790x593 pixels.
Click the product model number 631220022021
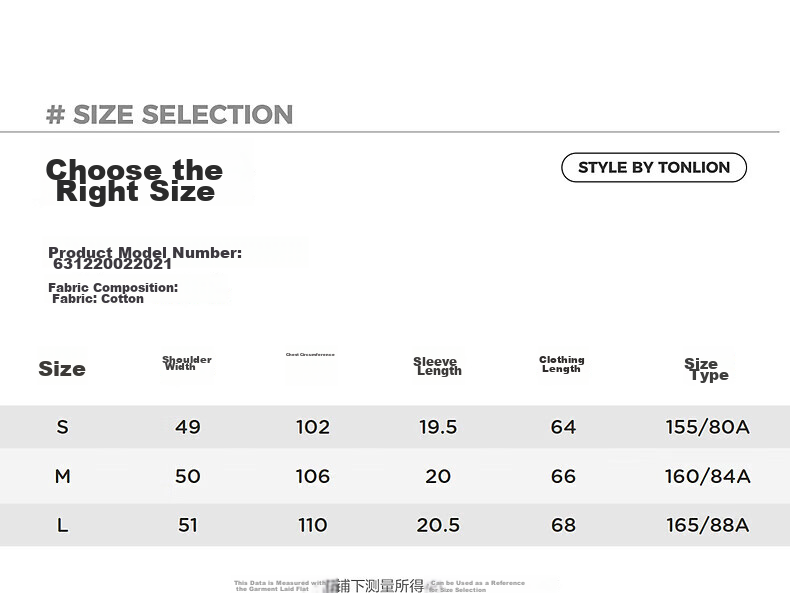tap(112, 264)
